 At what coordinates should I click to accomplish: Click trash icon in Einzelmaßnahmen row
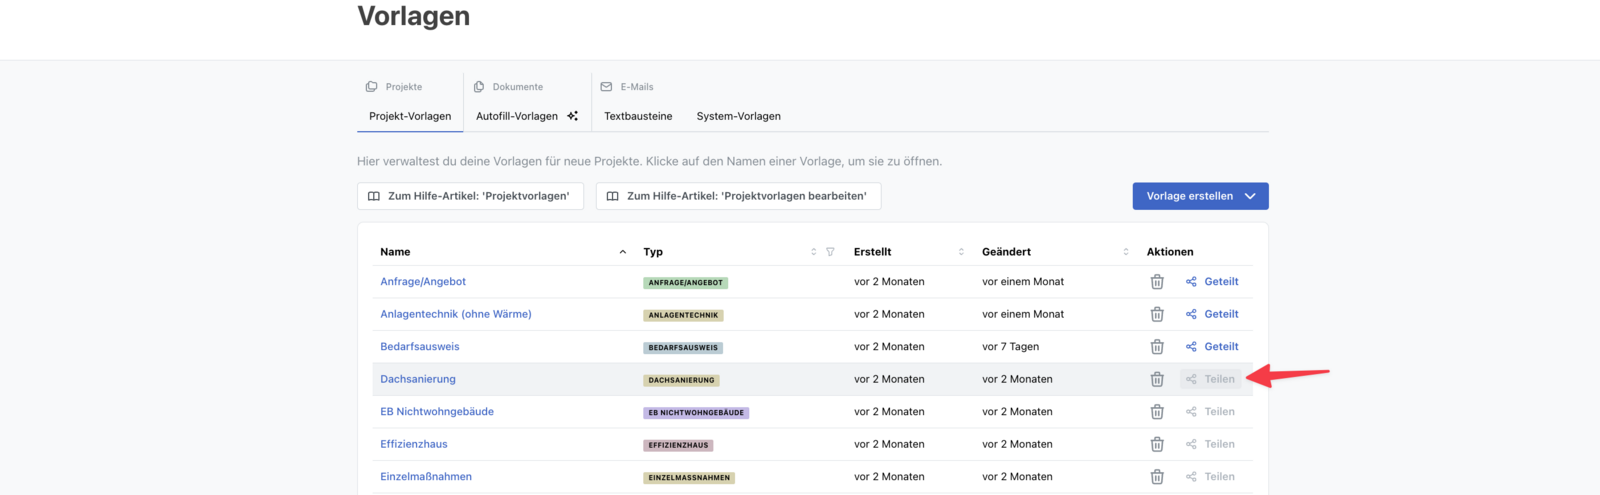click(1157, 477)
